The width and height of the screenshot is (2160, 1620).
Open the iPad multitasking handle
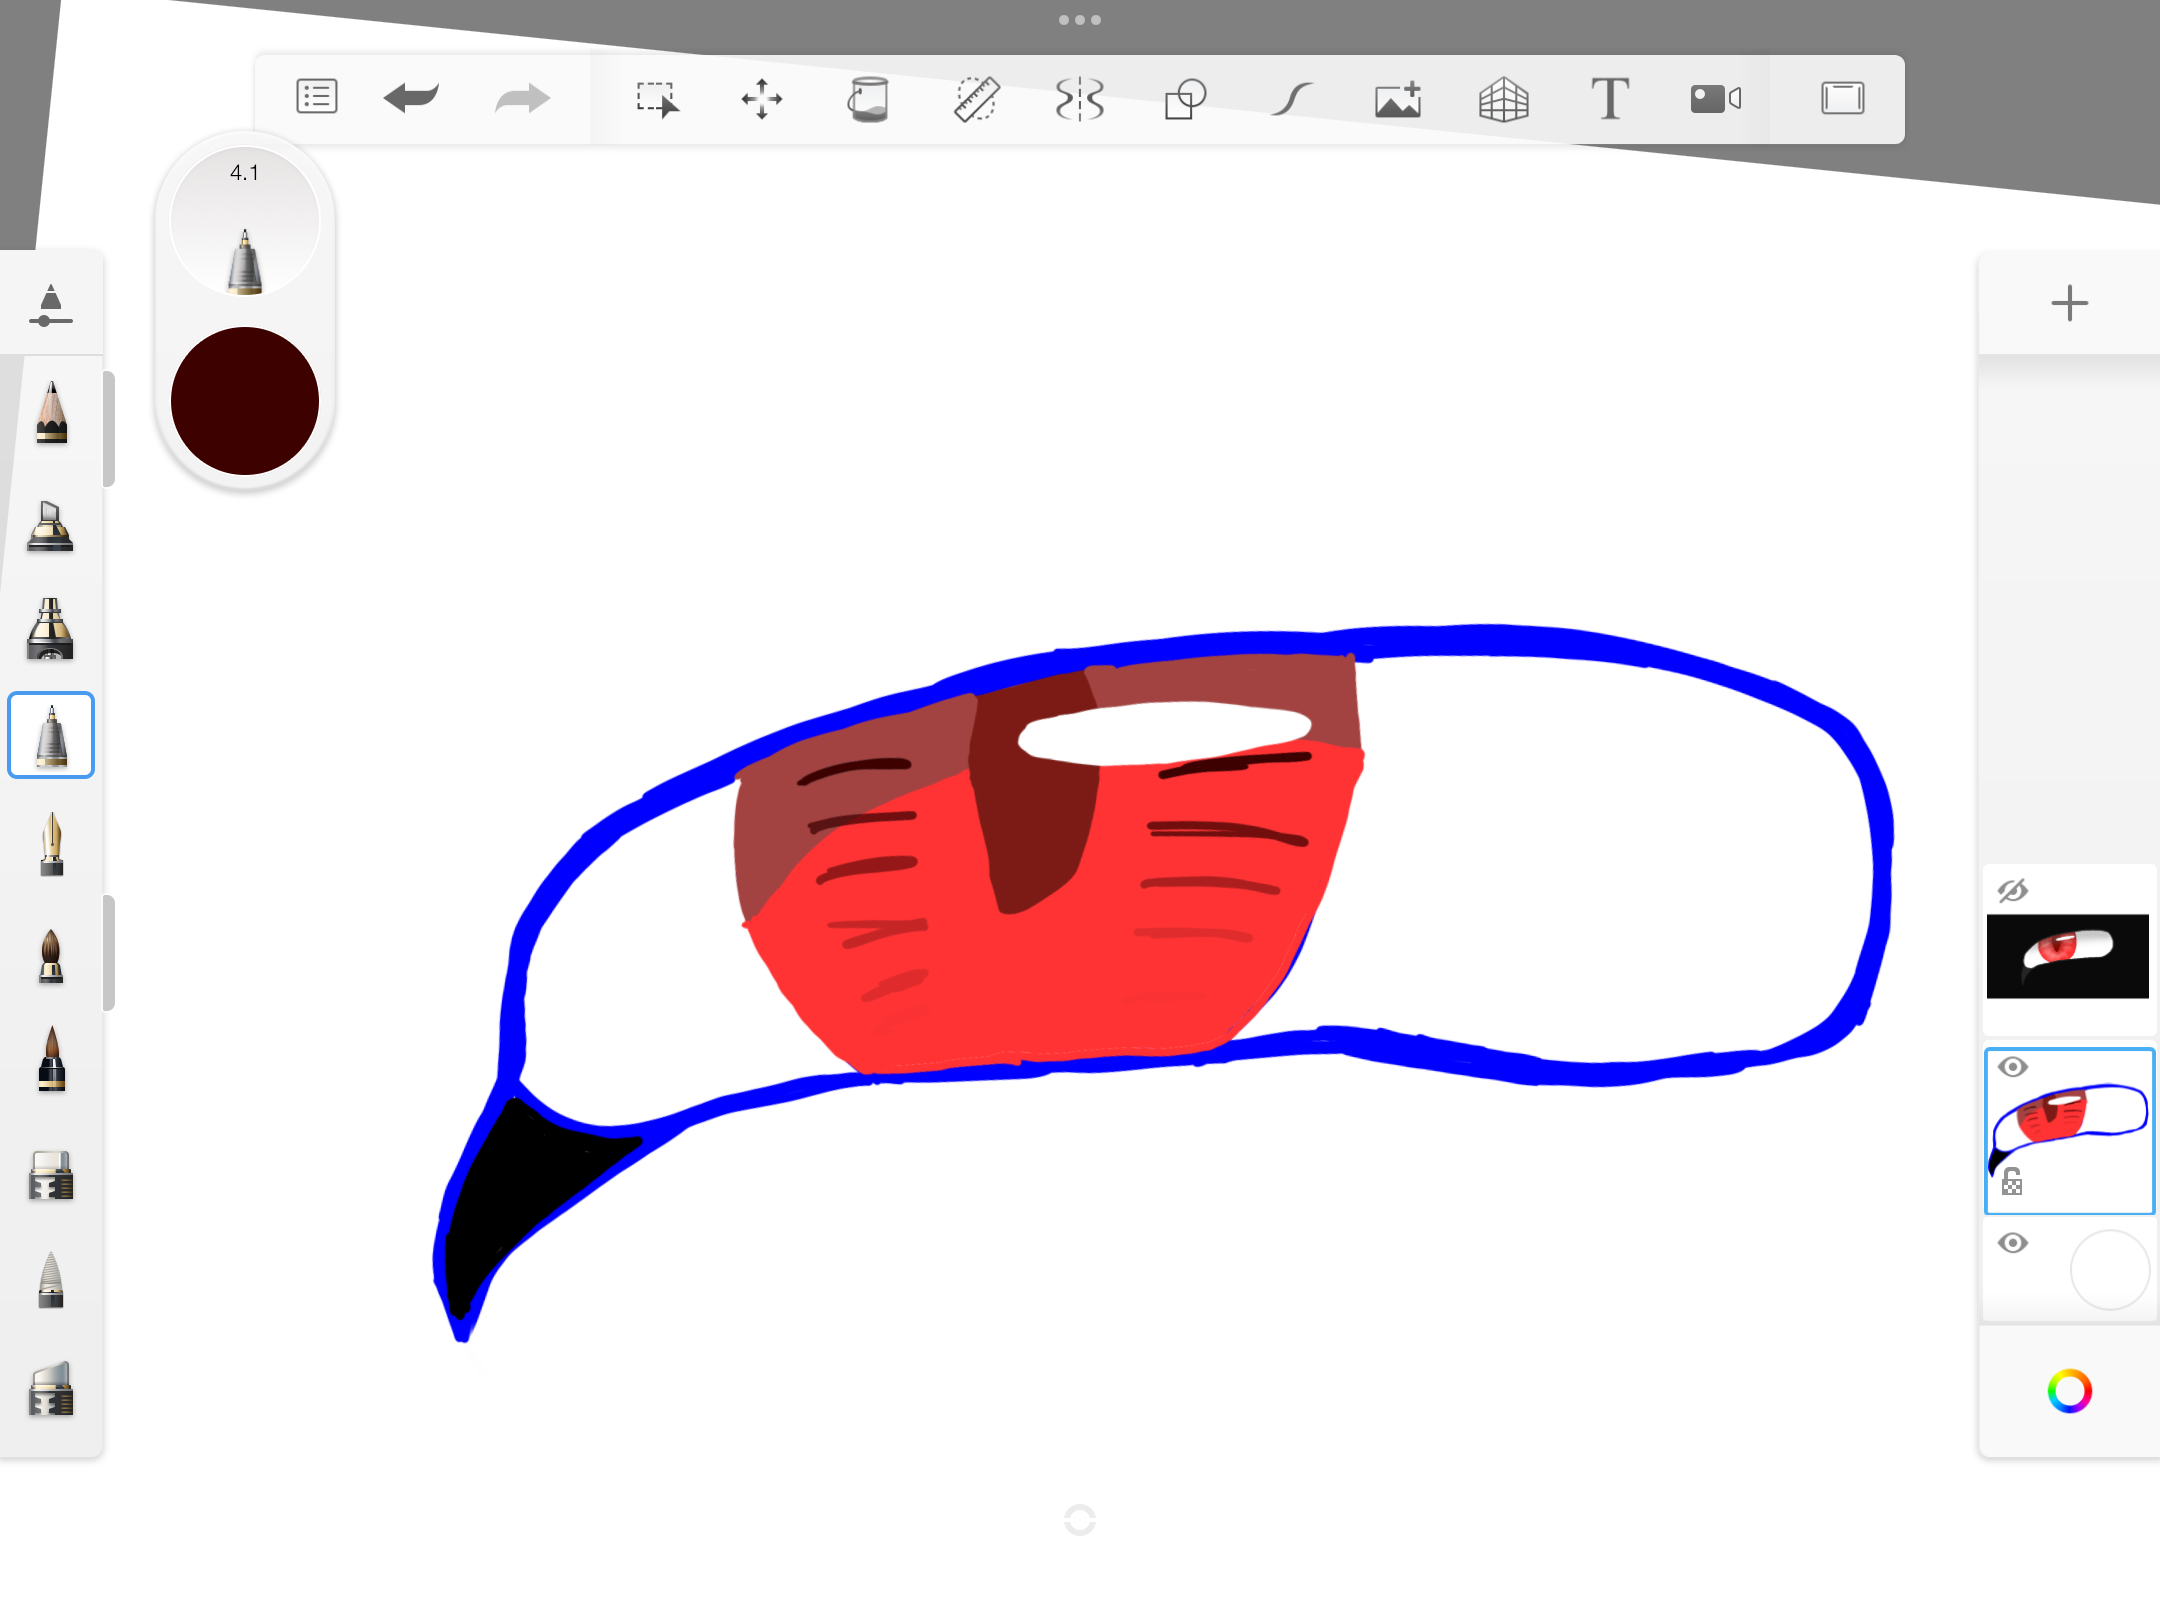point(1080,18)
